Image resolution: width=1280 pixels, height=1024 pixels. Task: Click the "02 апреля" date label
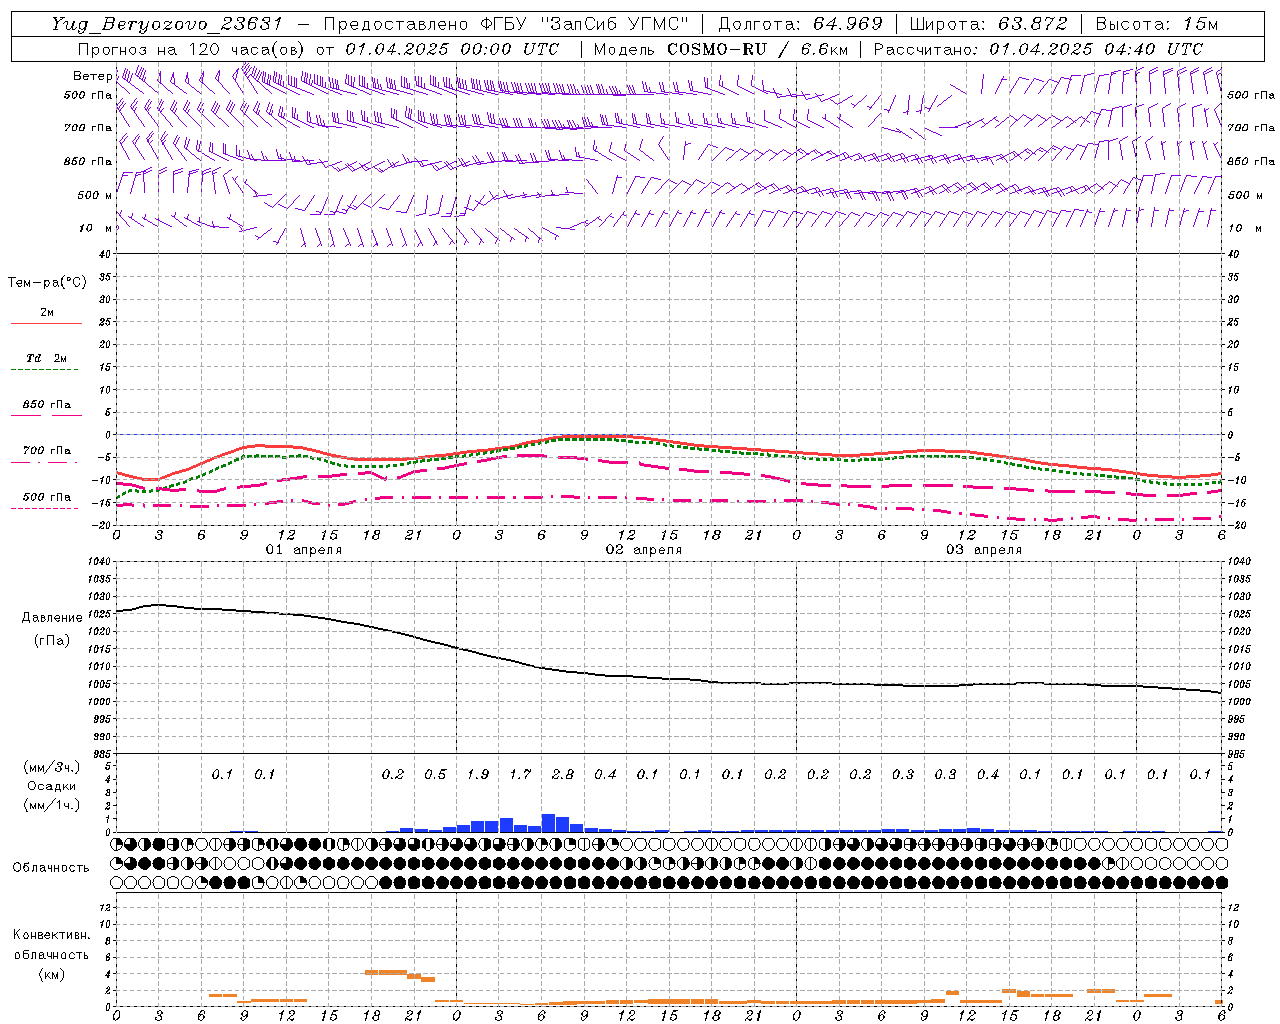click(x=644, y=550)
